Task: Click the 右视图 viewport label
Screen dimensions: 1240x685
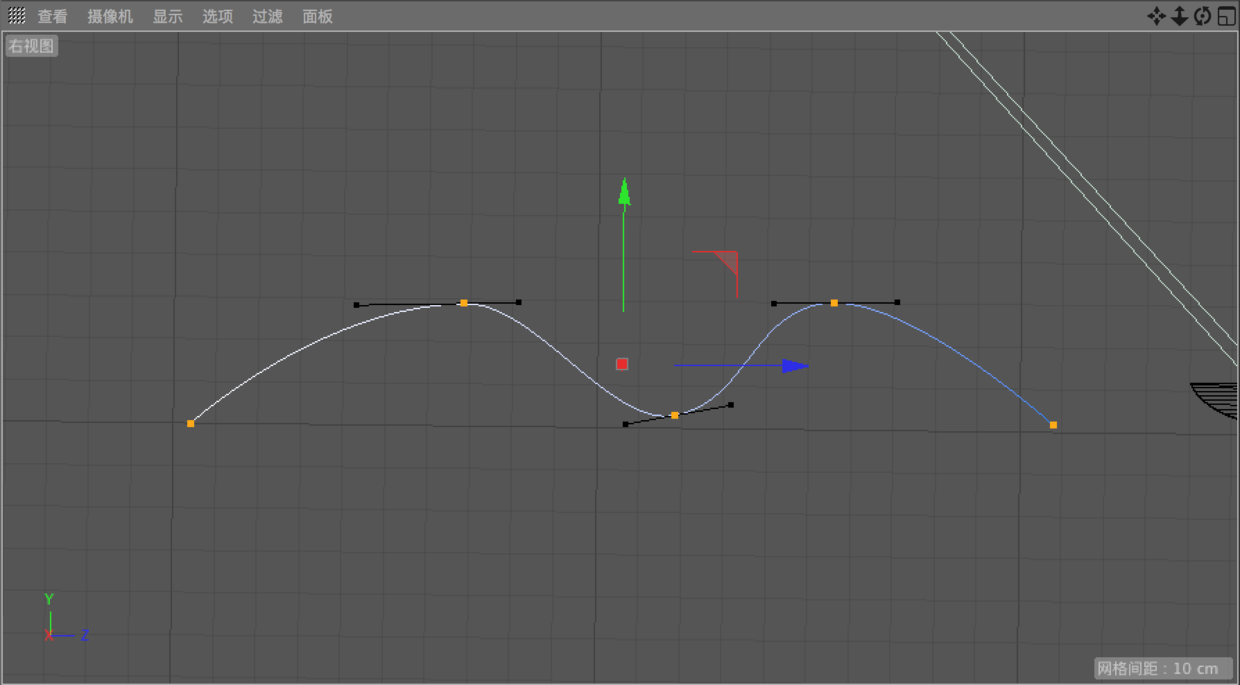Action: tap(31, 46)
